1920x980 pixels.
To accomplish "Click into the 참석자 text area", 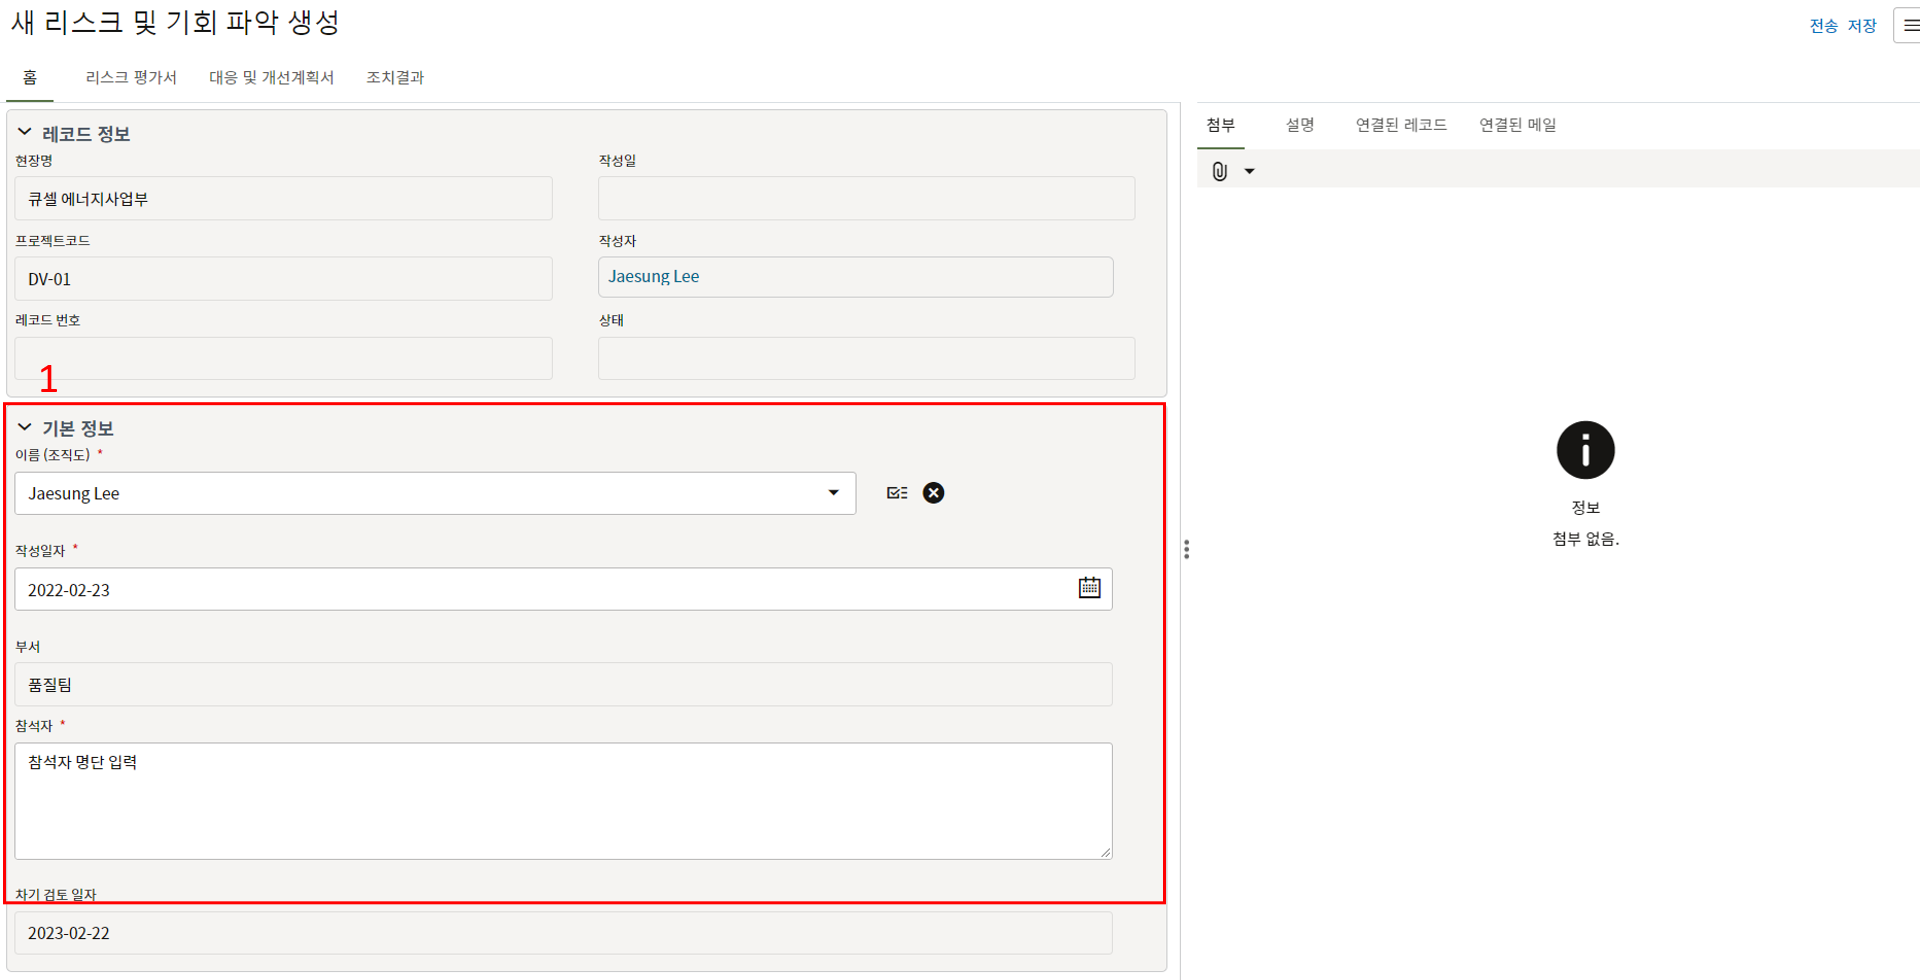I will pyautogui.click(x=563, y=800).
